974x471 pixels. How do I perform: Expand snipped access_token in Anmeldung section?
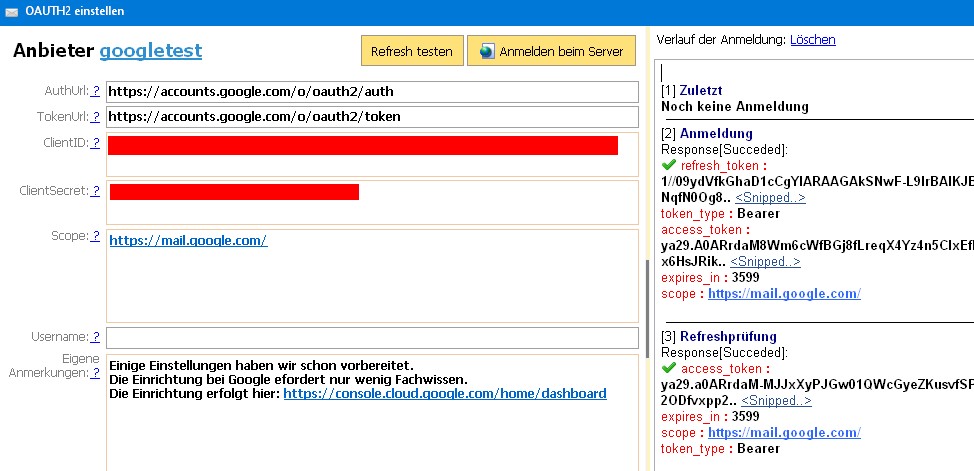click(765, 262)
